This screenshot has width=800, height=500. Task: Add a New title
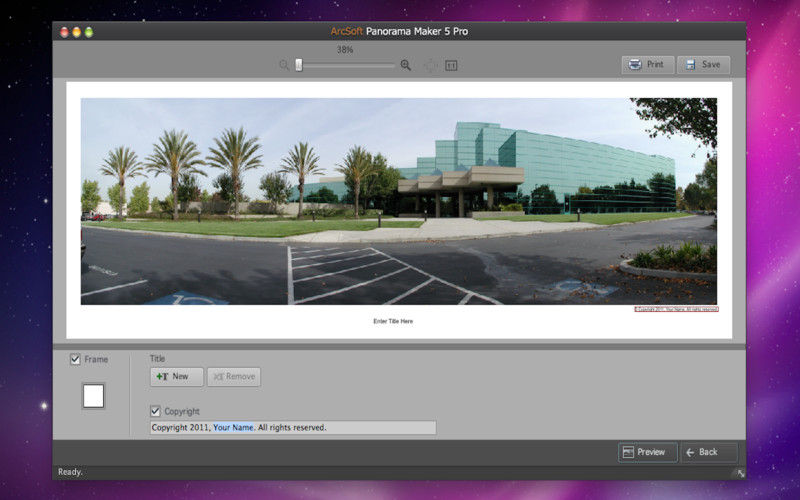coord(177,377)
